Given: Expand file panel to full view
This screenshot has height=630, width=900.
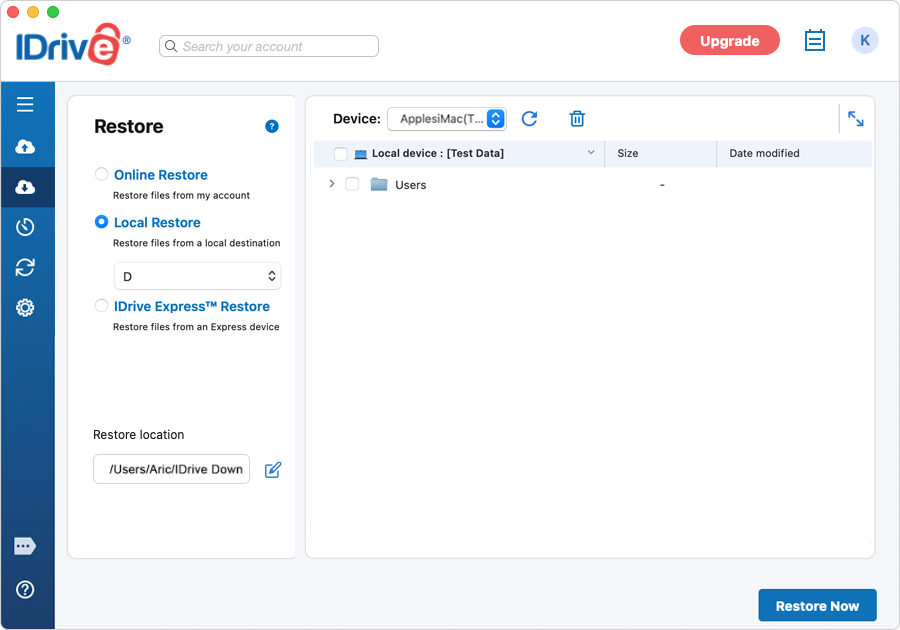Looking at the screenshot, I should click(x=856, y=119).
